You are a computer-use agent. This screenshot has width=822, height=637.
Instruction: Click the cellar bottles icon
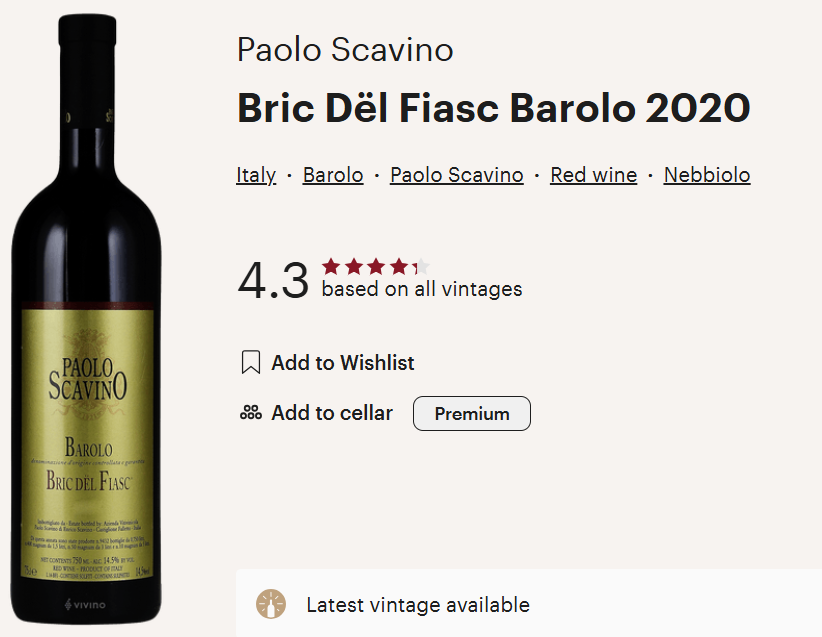250,413
